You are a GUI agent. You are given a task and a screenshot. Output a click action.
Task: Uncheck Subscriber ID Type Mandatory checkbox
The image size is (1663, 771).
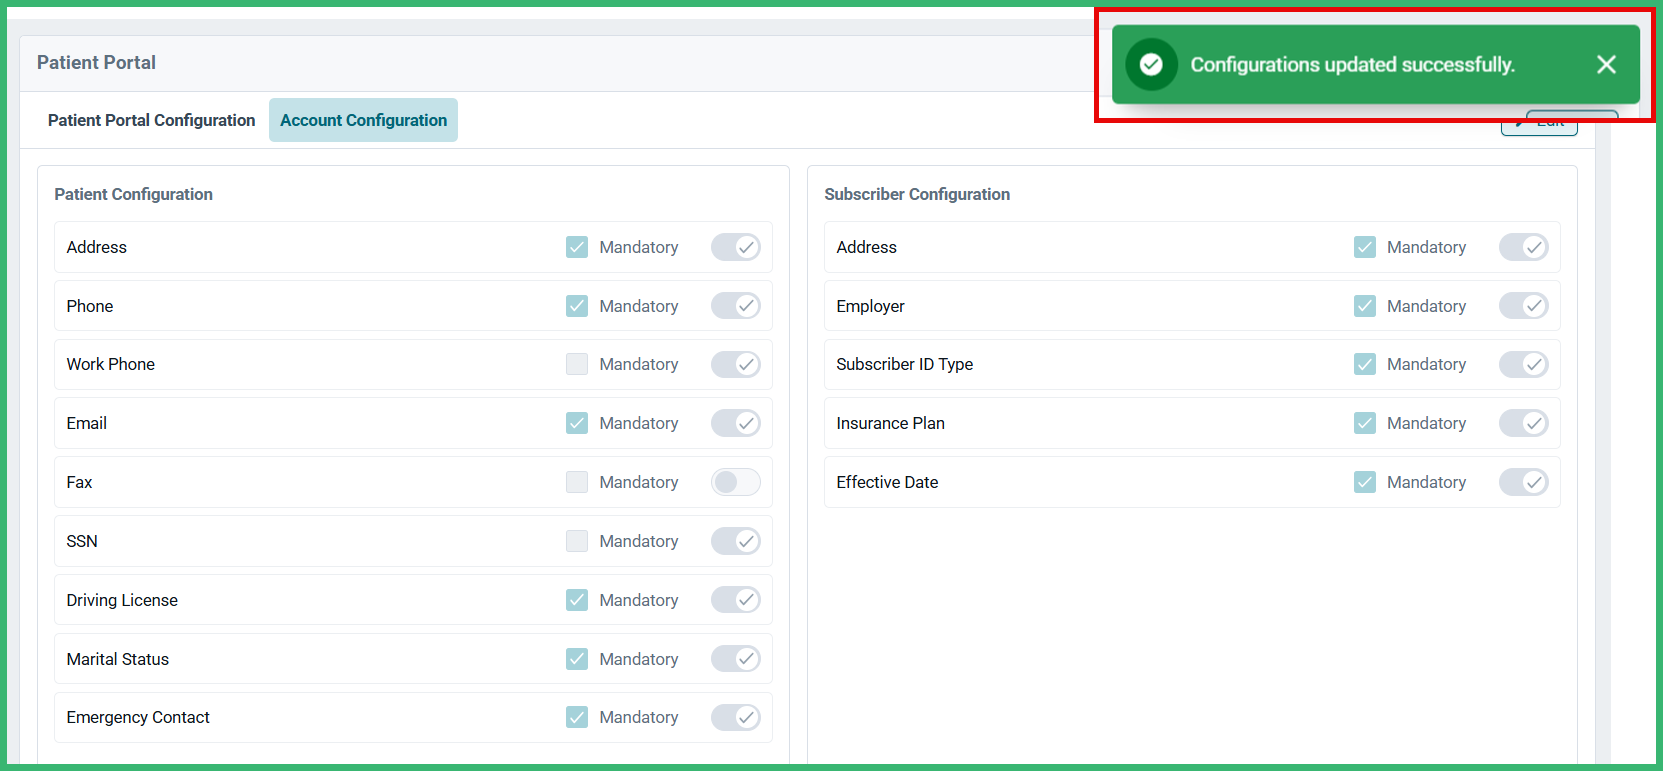click(1365, 364)
